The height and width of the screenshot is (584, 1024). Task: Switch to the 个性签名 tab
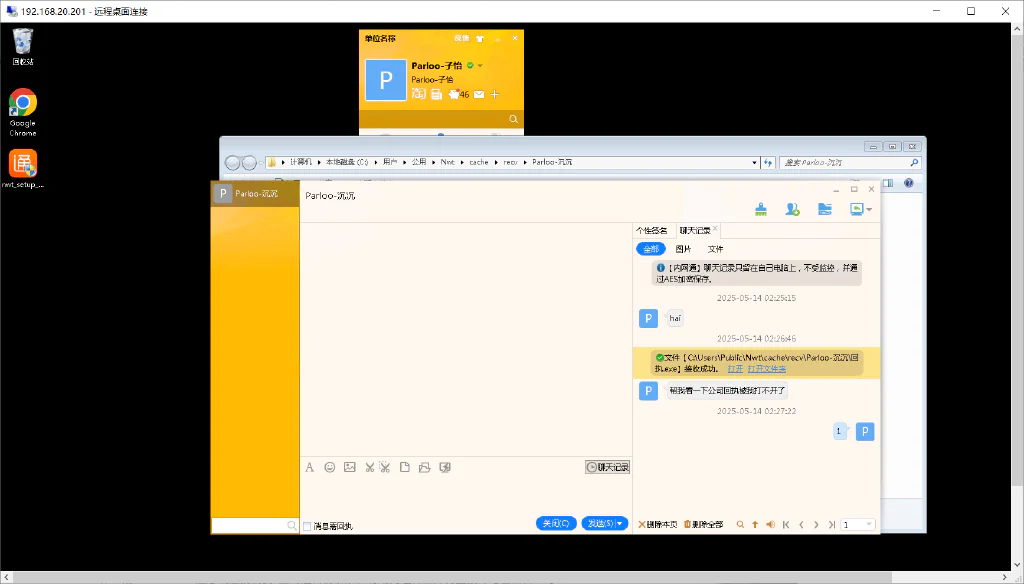[x=652, y=231]
